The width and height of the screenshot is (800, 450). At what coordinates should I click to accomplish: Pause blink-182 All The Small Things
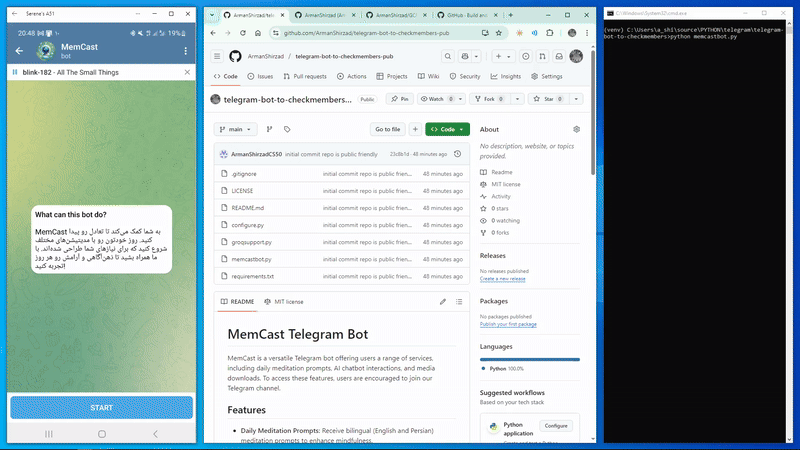coord(15,72)
